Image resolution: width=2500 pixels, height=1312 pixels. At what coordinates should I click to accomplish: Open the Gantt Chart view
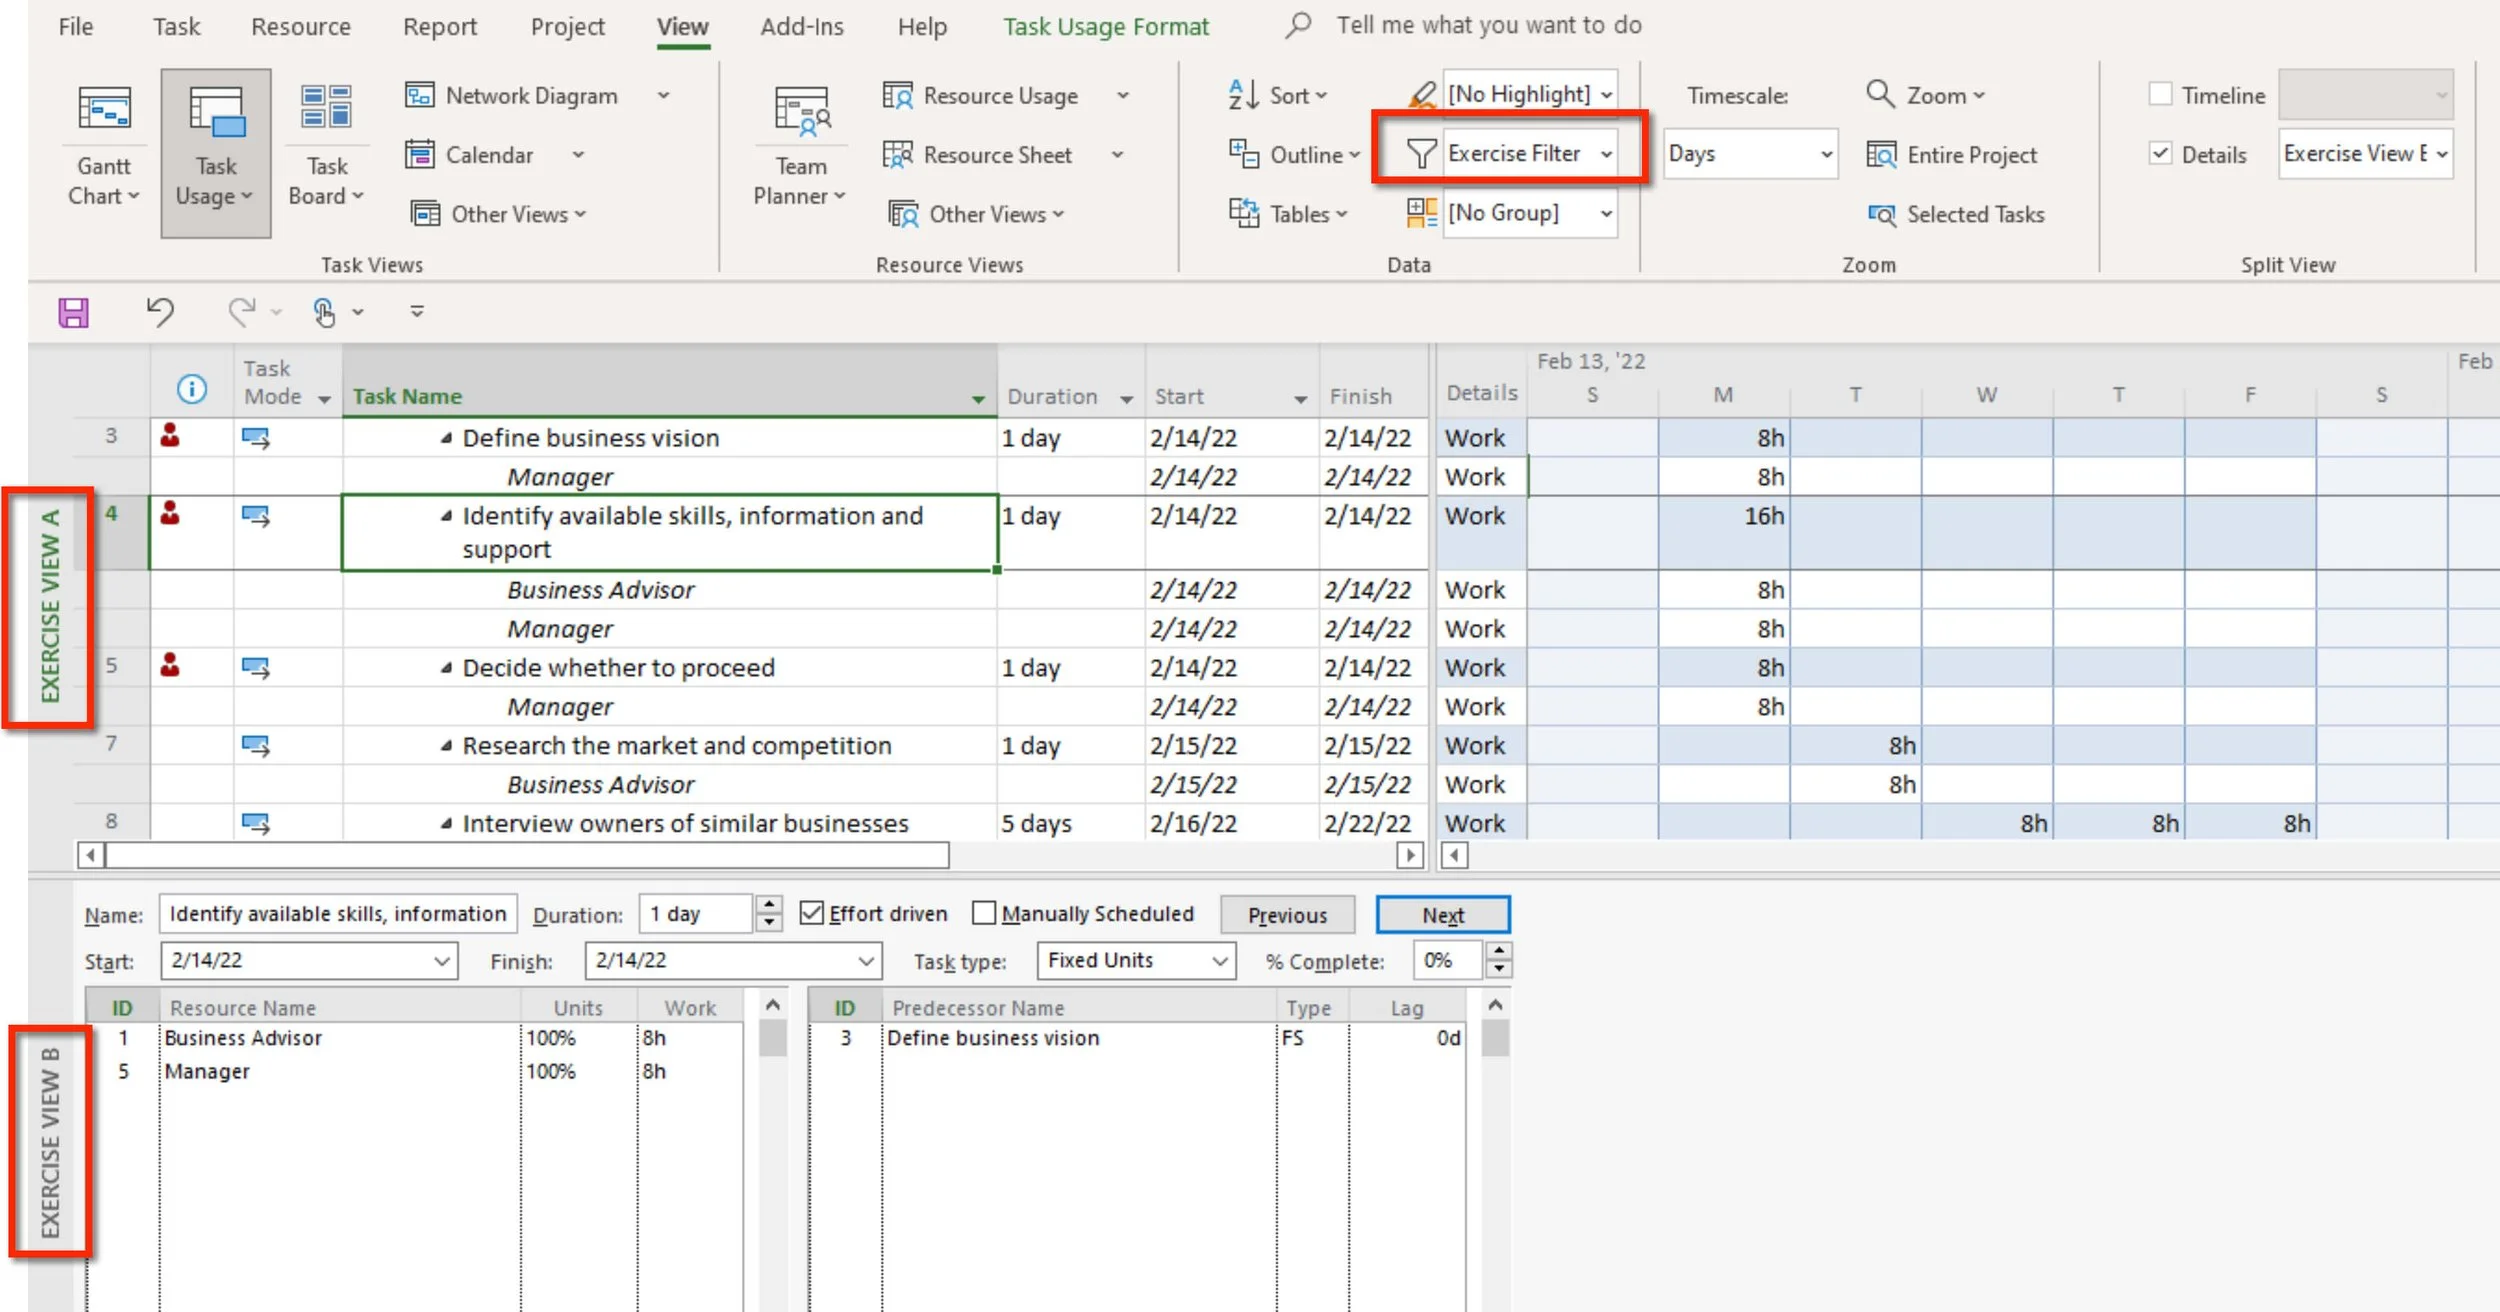(x=104, y=110)
